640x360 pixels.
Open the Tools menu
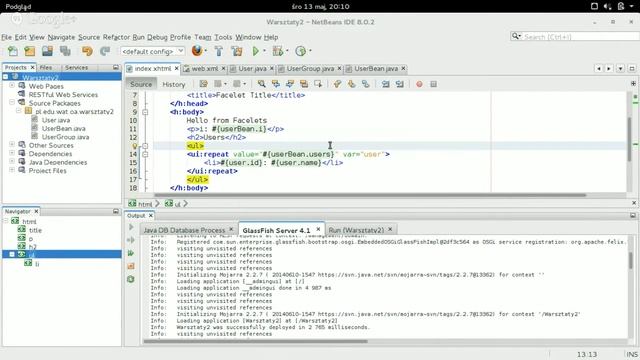(223, 37)
